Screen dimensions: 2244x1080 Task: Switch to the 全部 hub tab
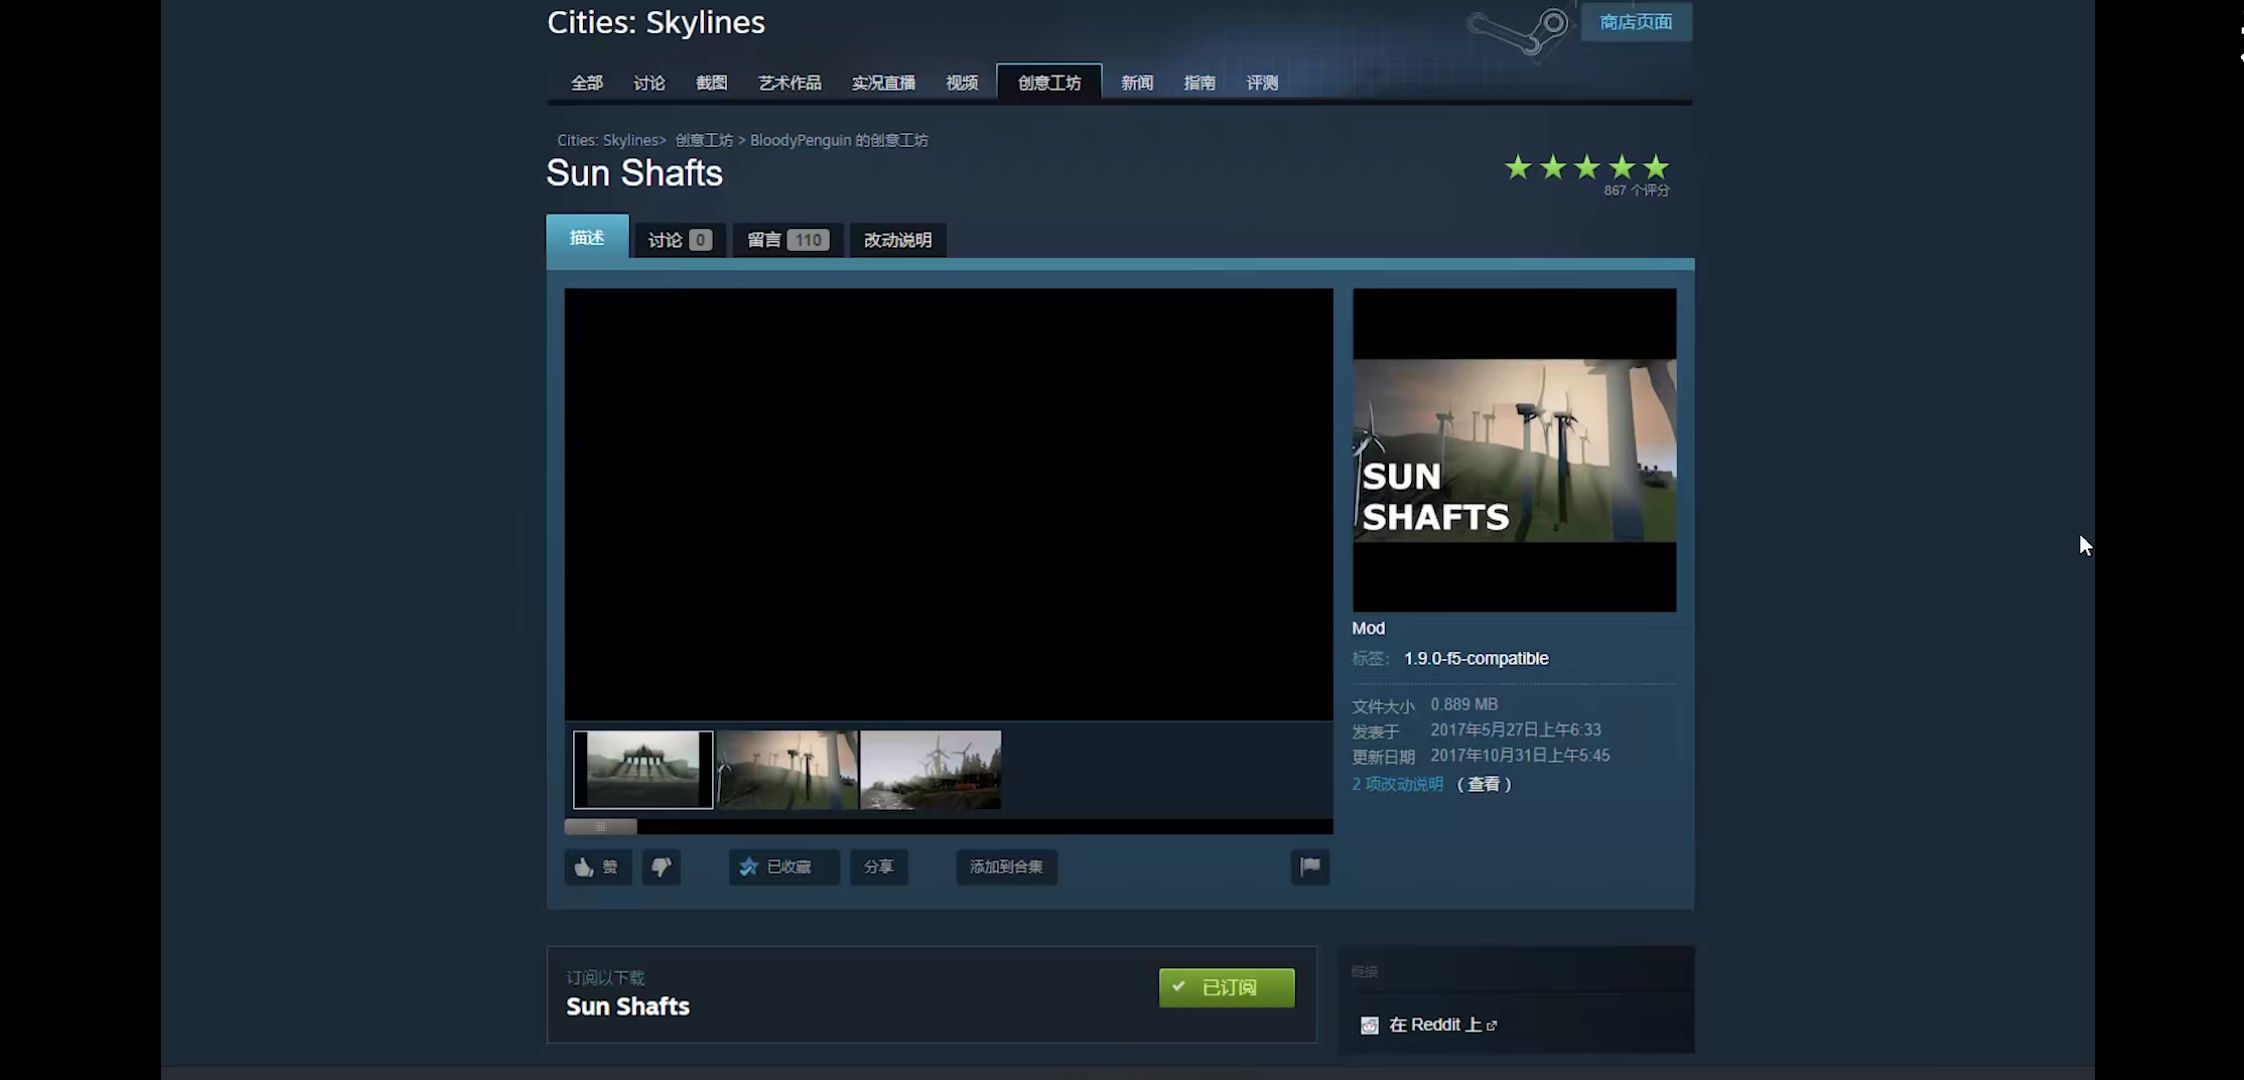(x=587, y=83)
